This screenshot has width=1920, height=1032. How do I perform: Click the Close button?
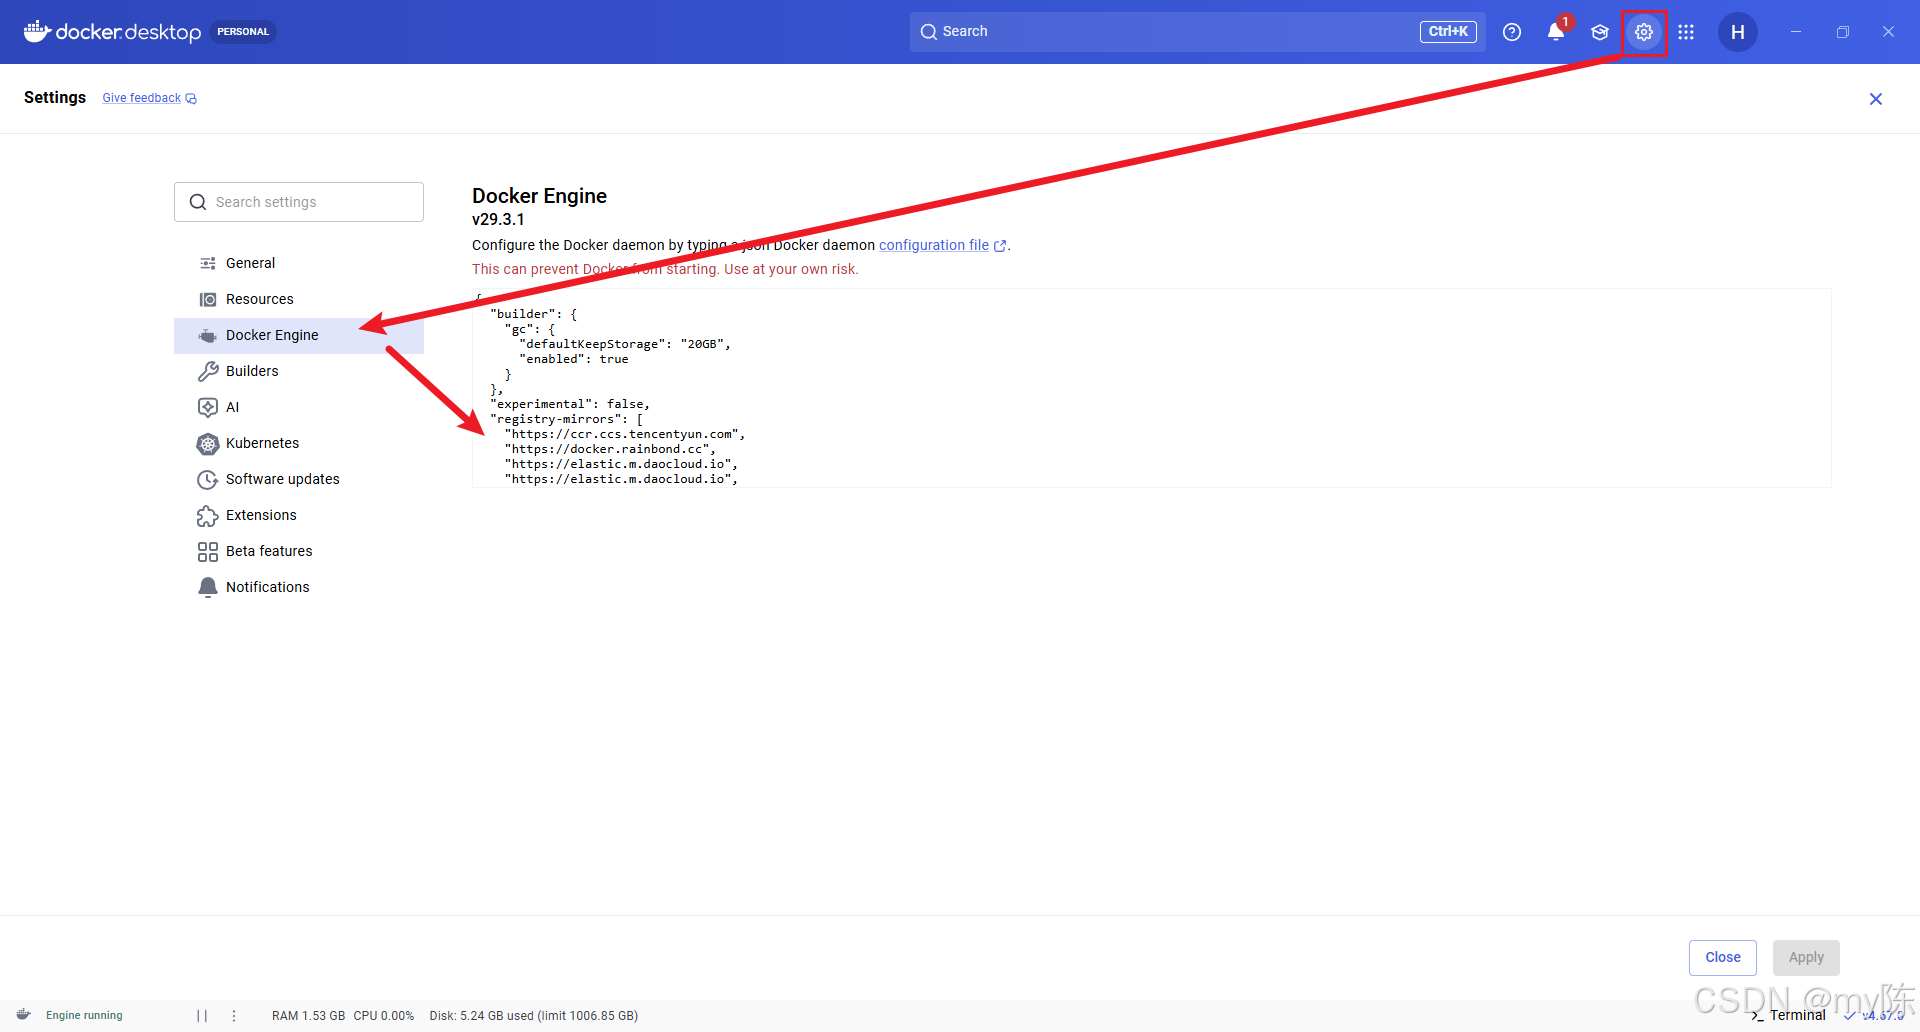[x=1723, y=957]
